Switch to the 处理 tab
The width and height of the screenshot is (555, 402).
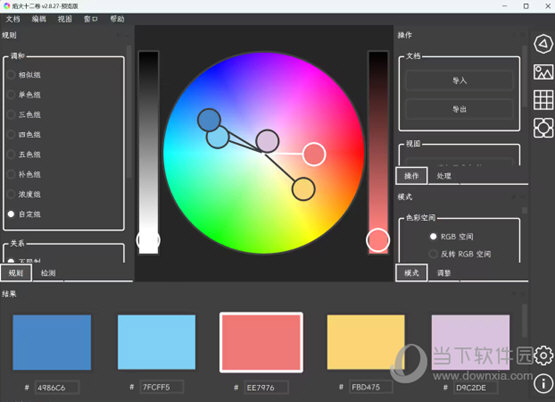444,176
